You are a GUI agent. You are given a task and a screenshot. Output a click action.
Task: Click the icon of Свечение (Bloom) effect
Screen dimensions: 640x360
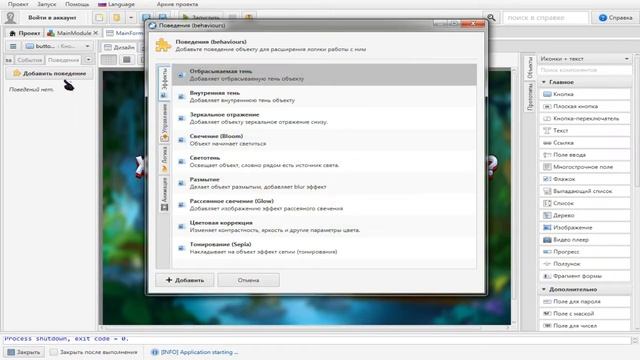click(182, 140)
